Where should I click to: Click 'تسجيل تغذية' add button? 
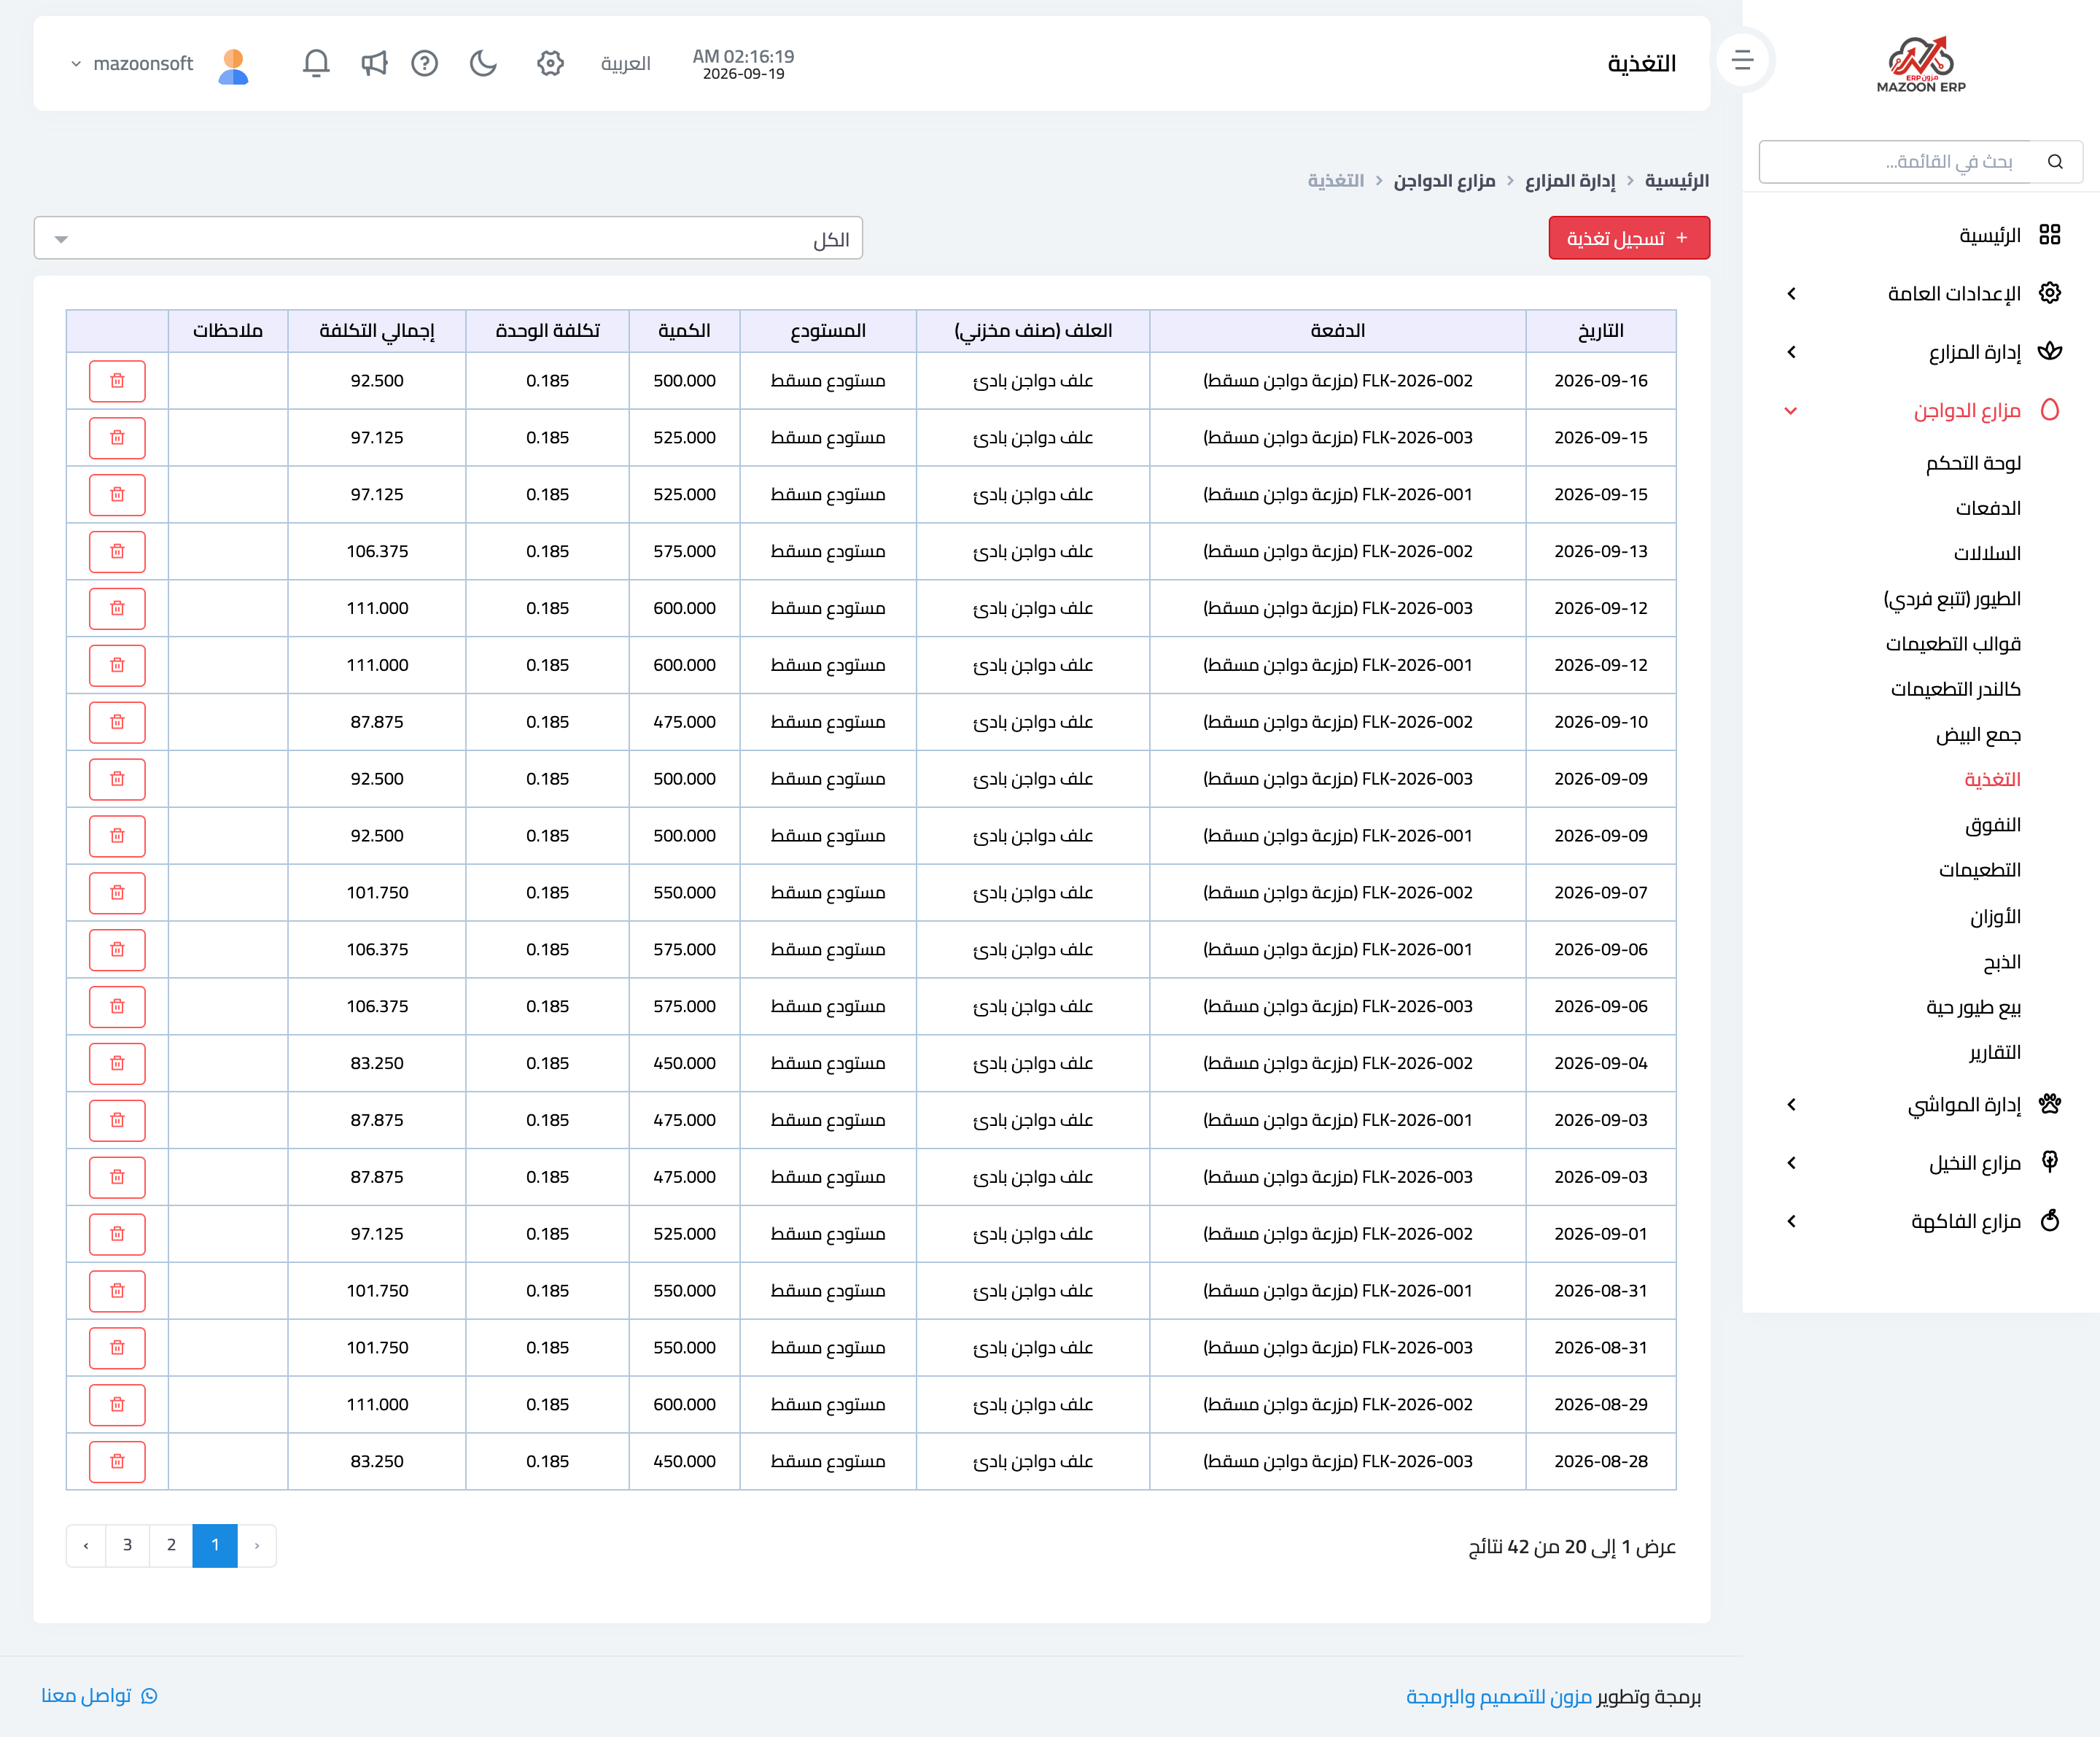1629,238
